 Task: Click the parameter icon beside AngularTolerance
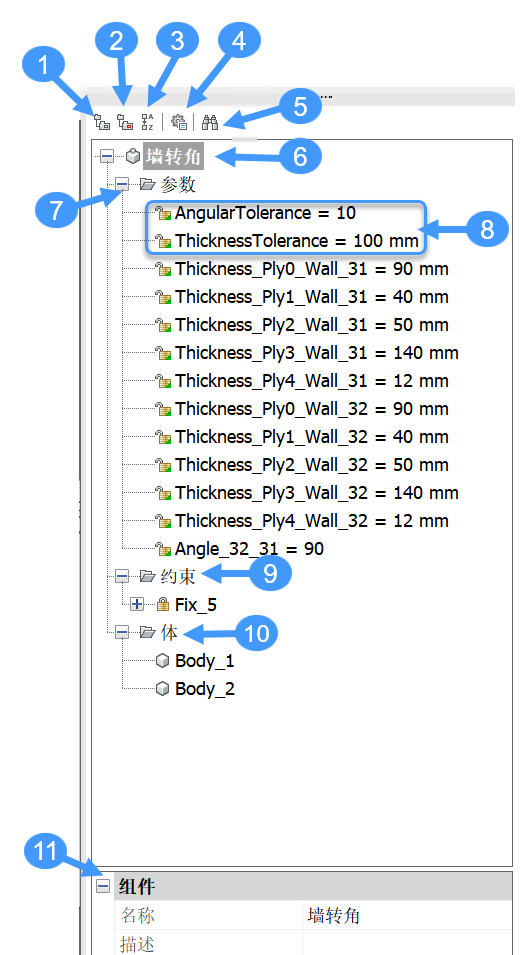[163, 213]
